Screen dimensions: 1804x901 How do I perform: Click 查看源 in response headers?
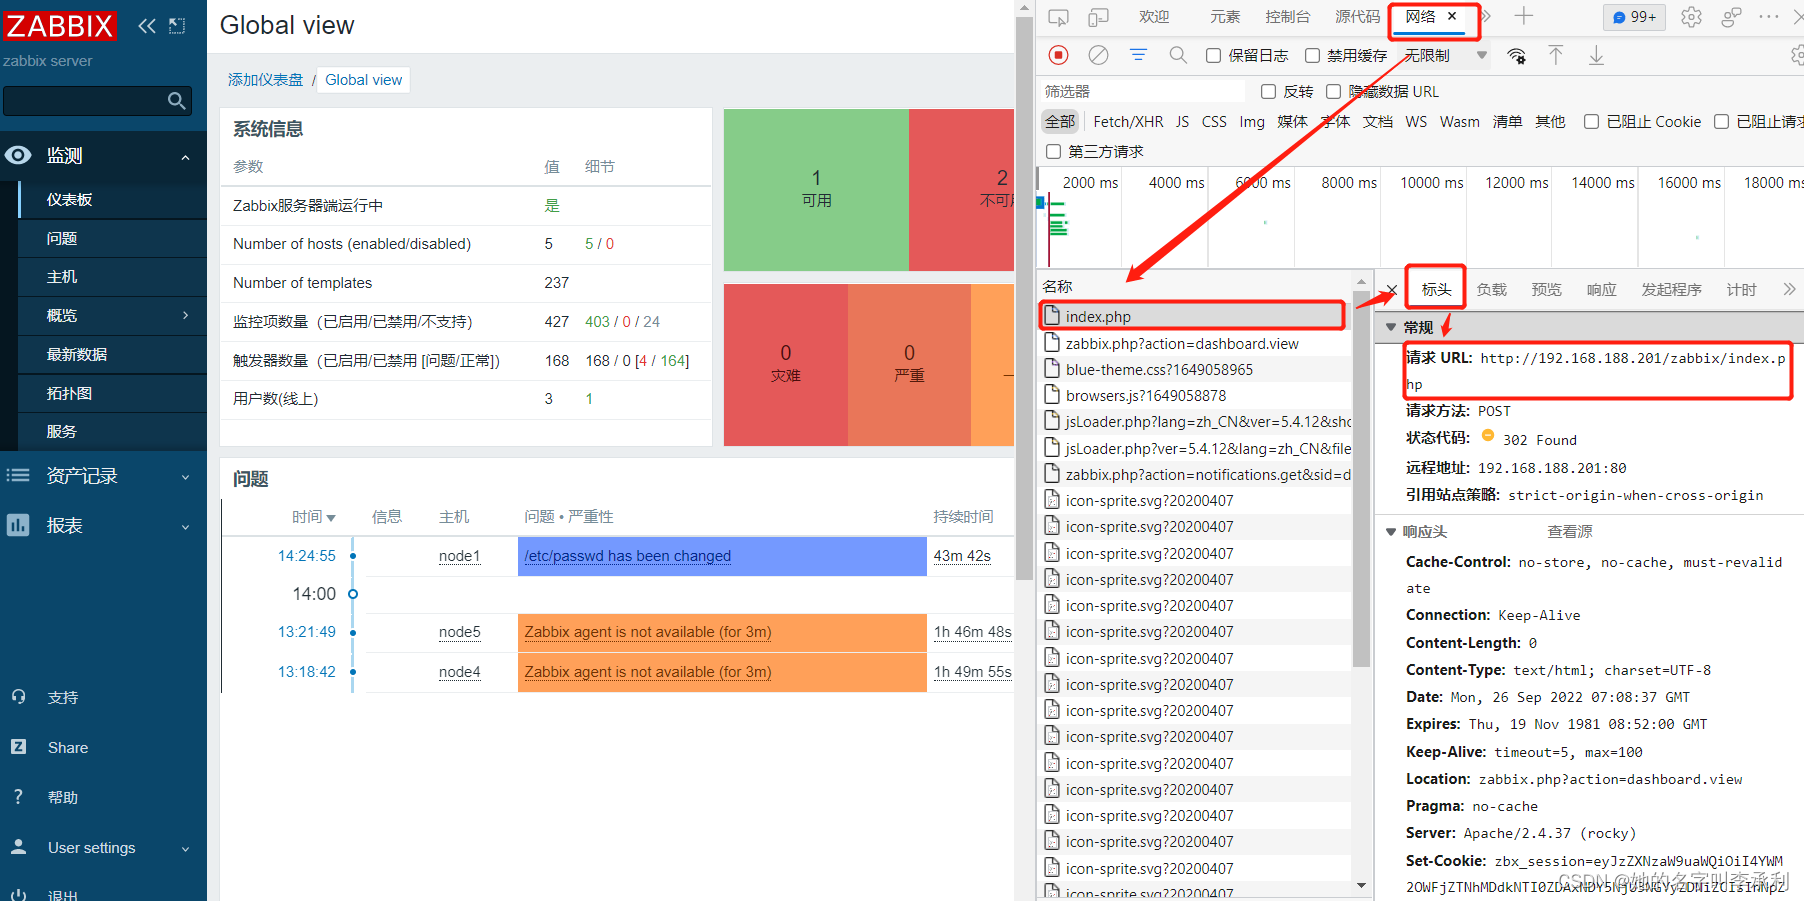(1570, 532)
